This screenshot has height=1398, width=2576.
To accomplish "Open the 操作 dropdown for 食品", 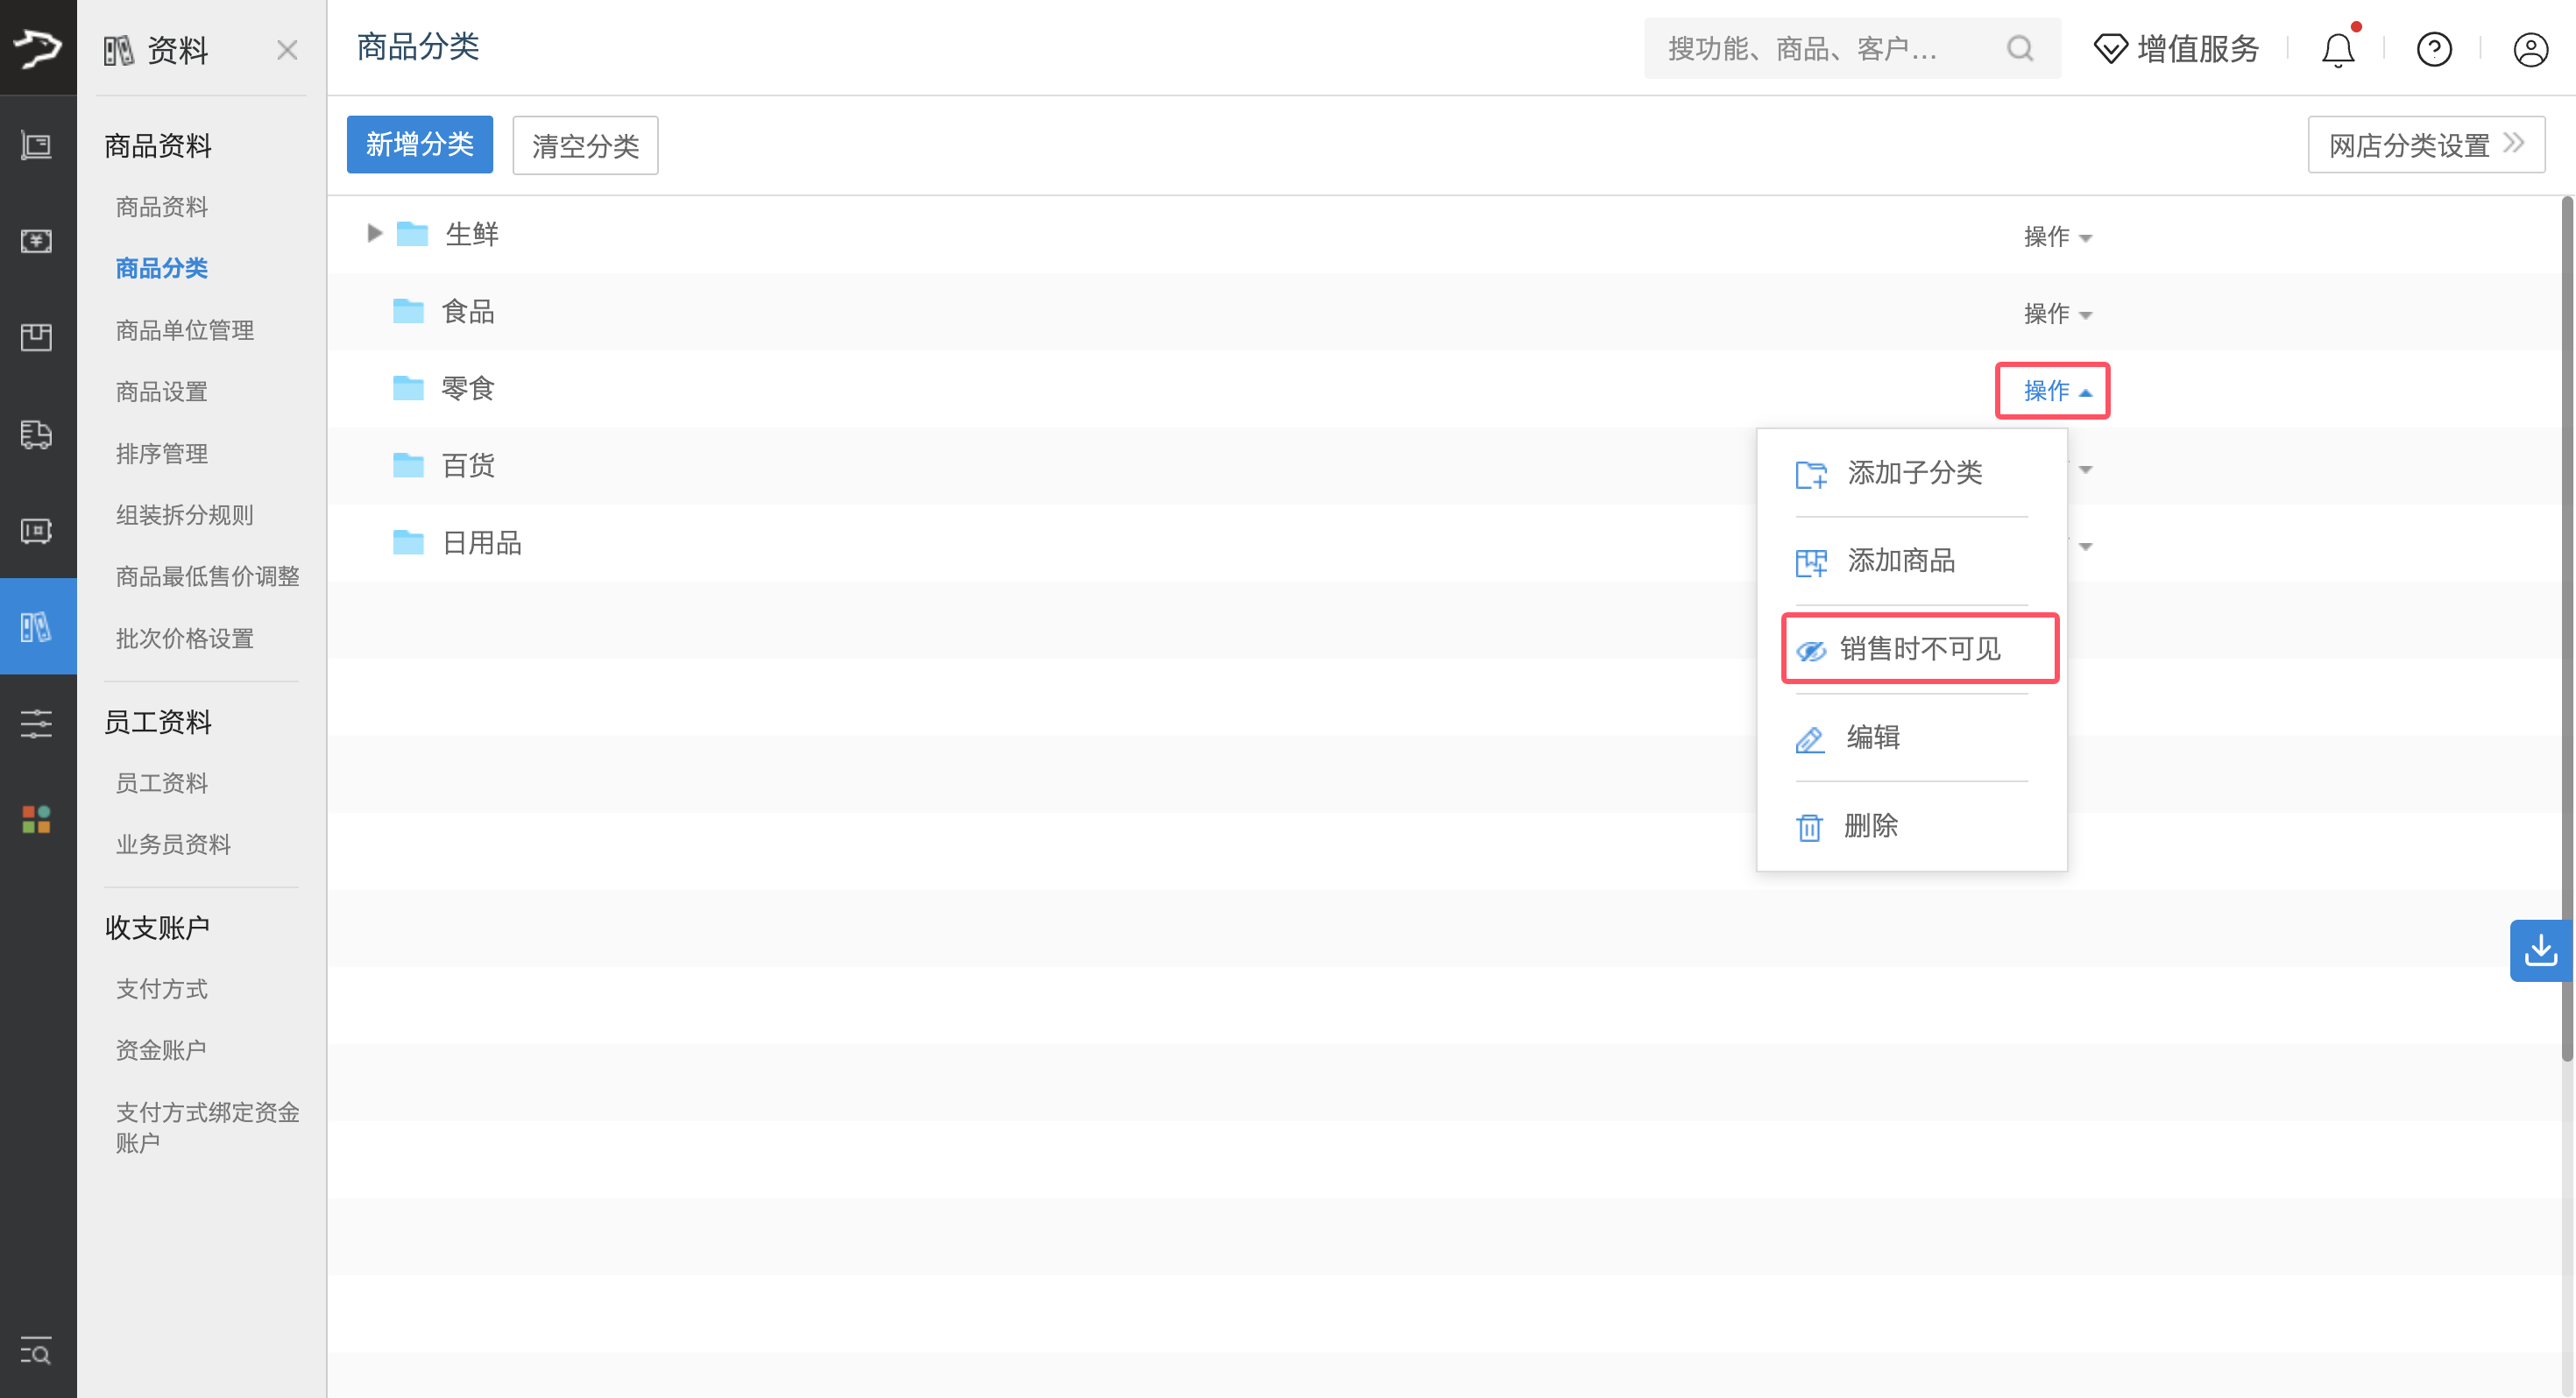I will 2057,314.
